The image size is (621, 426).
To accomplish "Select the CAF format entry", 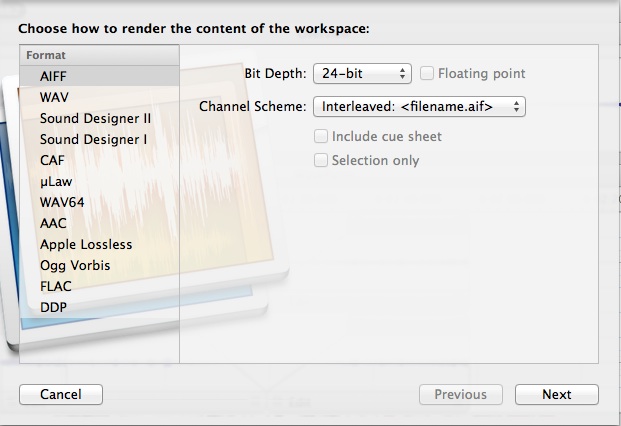I will (x=52, y=160).
